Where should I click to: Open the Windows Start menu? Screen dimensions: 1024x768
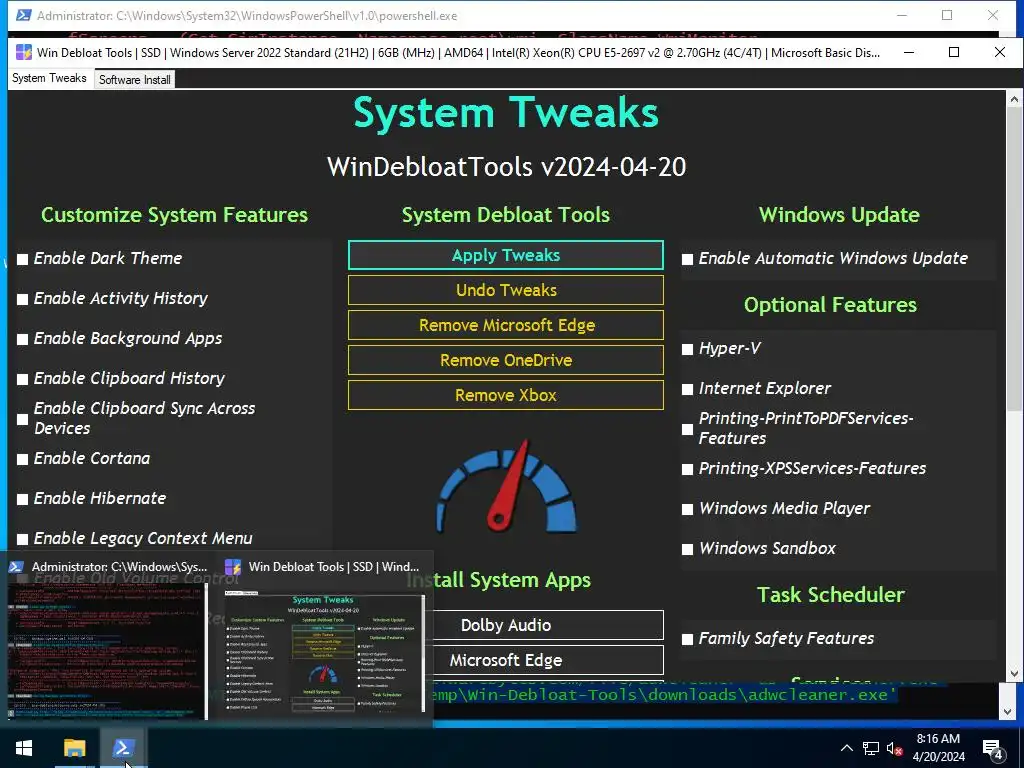(x=24, y=748)
